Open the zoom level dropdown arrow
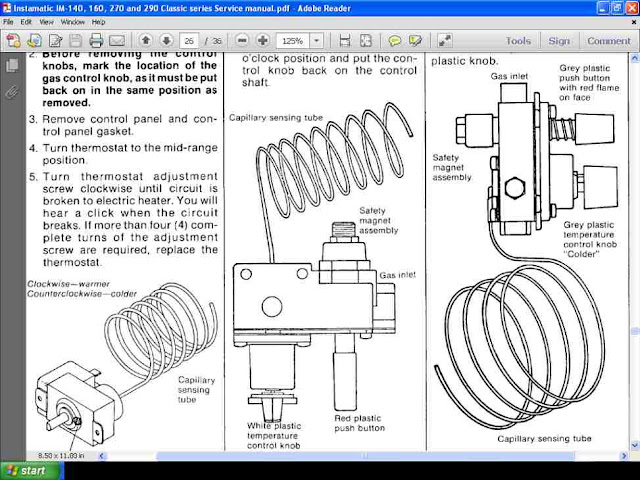Screen dimensions: 640x480 coord(316,40)
